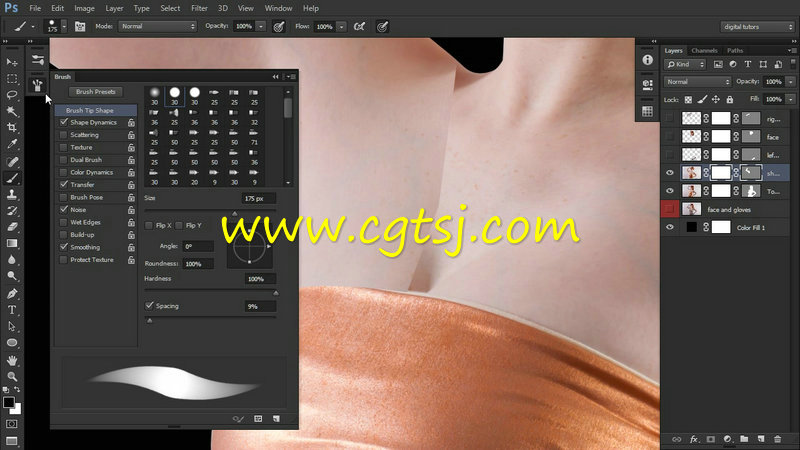Select the Rectangular Marquee tool
Screen dimensions: 800x450
tap(12, 79)
